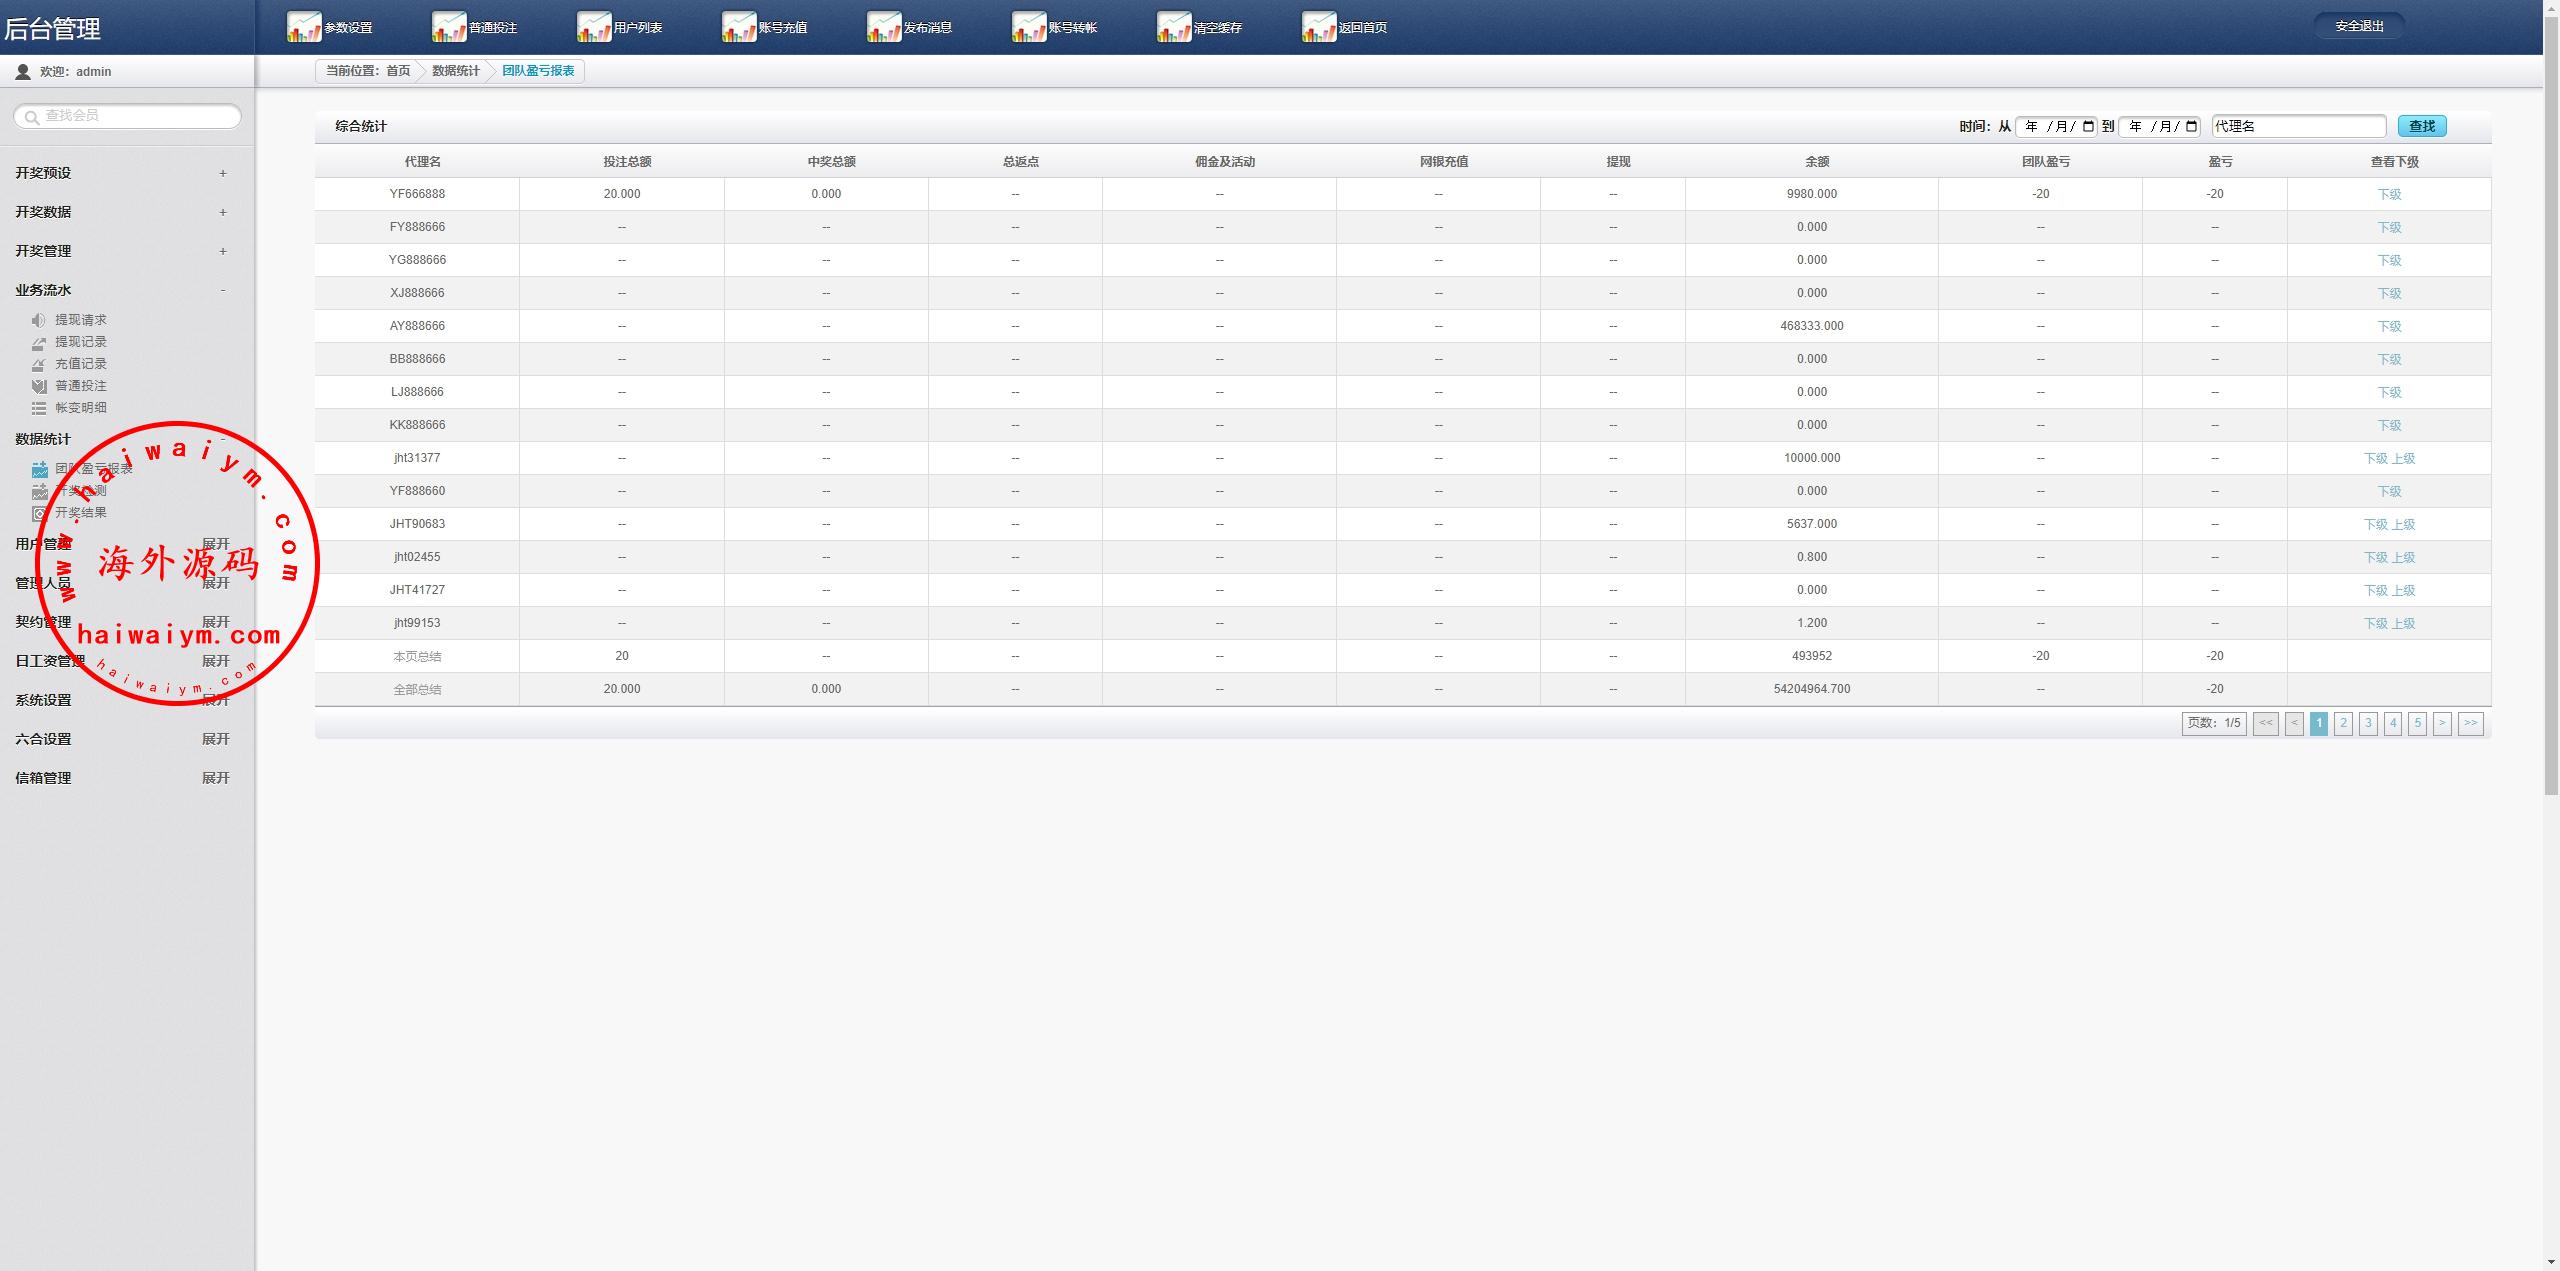Click the 安全退出 logout button
The height and width of the screenshot is (1271, 2560).
2359,26
